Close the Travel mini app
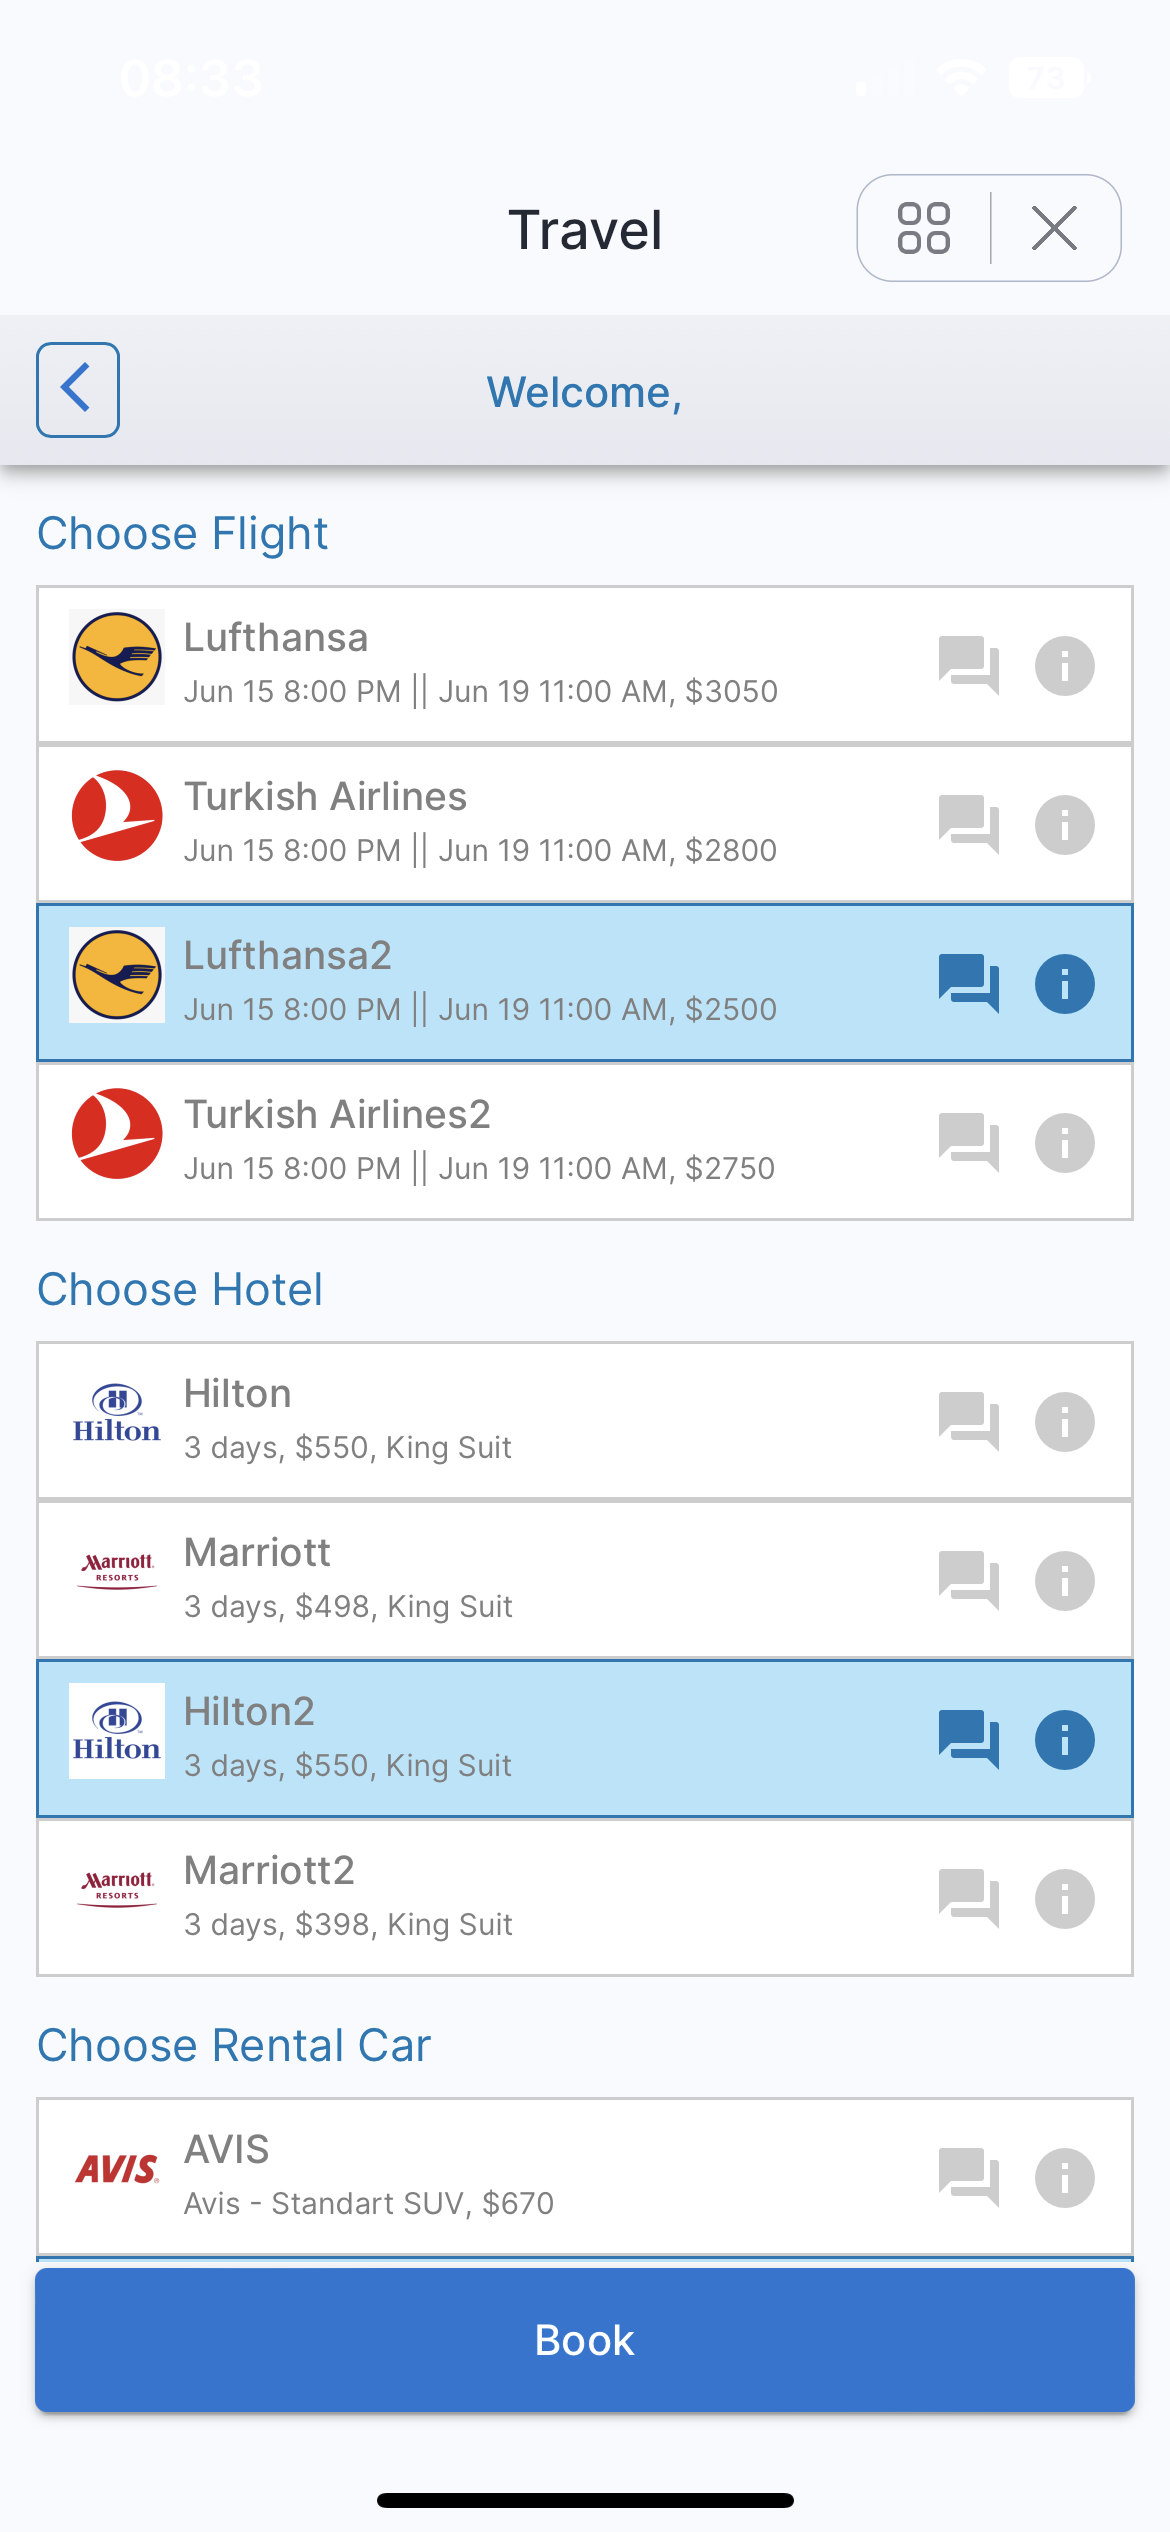 (1054, 228)
